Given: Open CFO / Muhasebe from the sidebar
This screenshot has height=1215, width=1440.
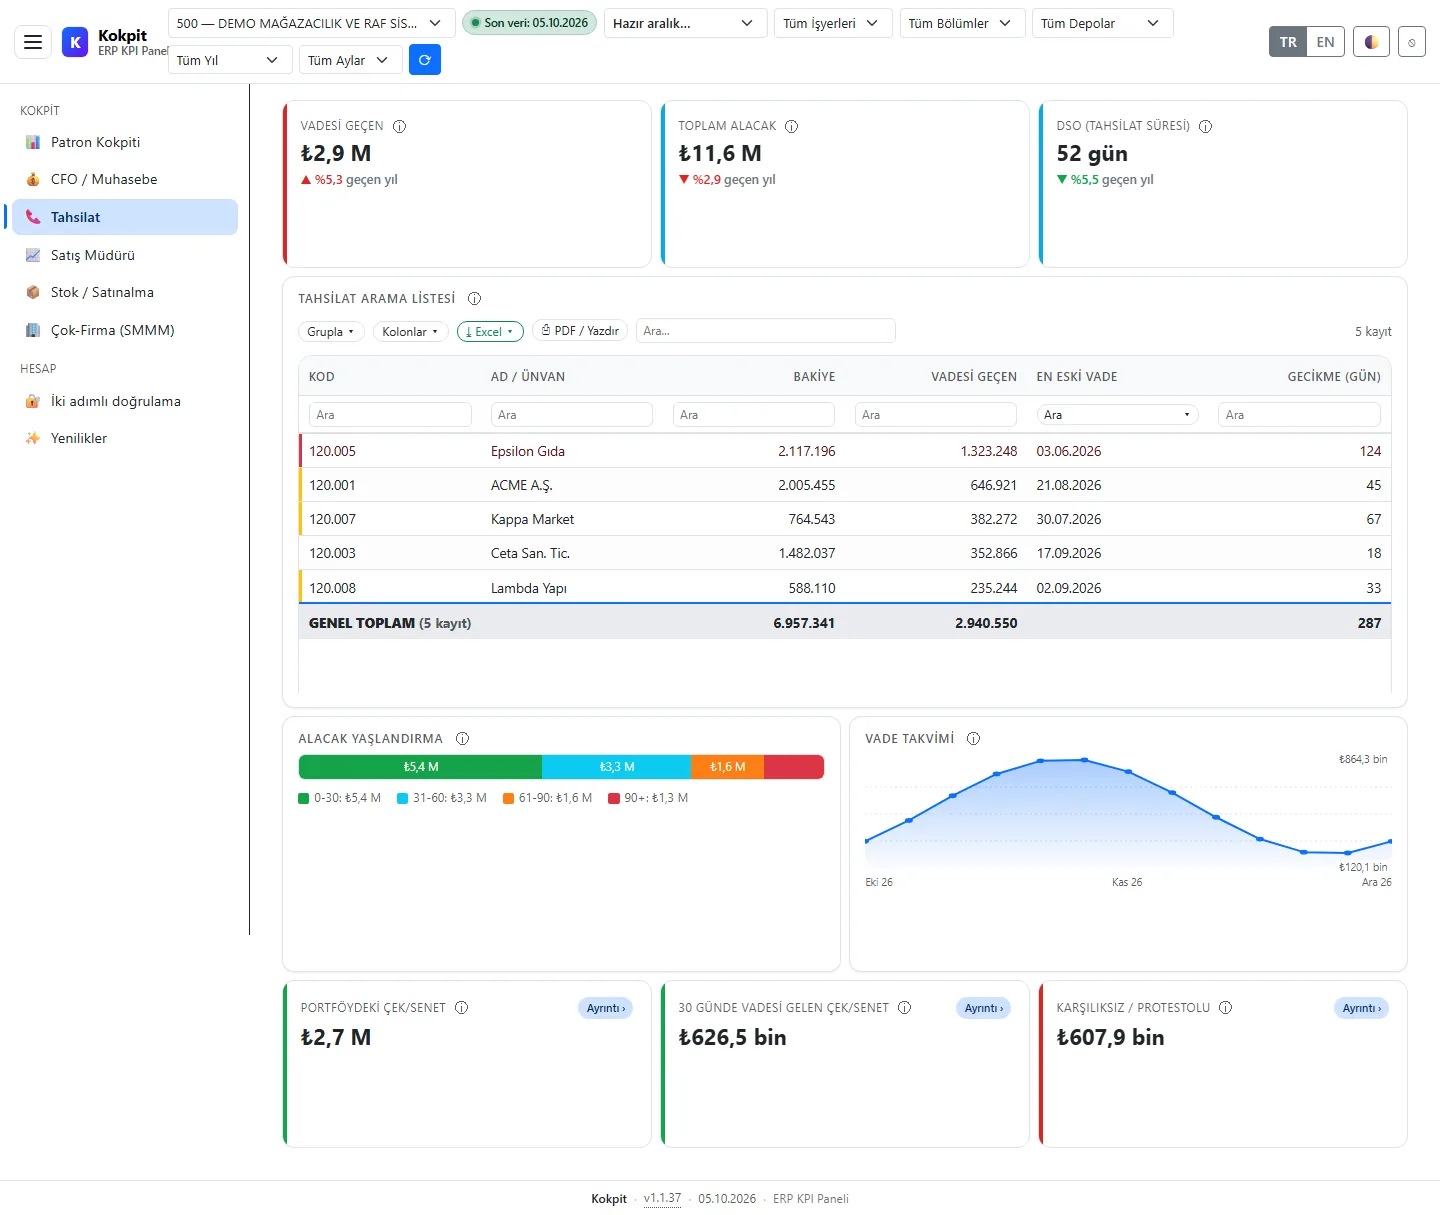Looking at the screenshot, I should pyautogui.click(x=125, y=179).
